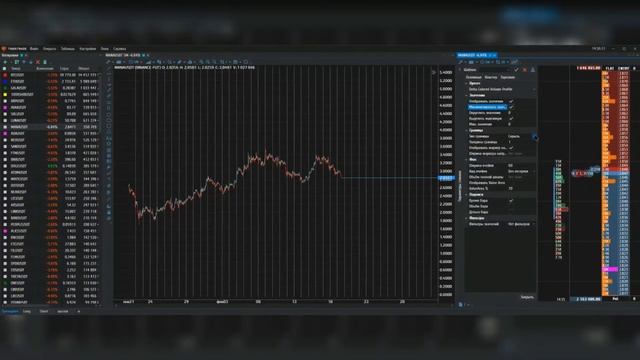640x360 pixels.
Task: Open the Шаблон template combo box
Action: click(x=495, y=70)
